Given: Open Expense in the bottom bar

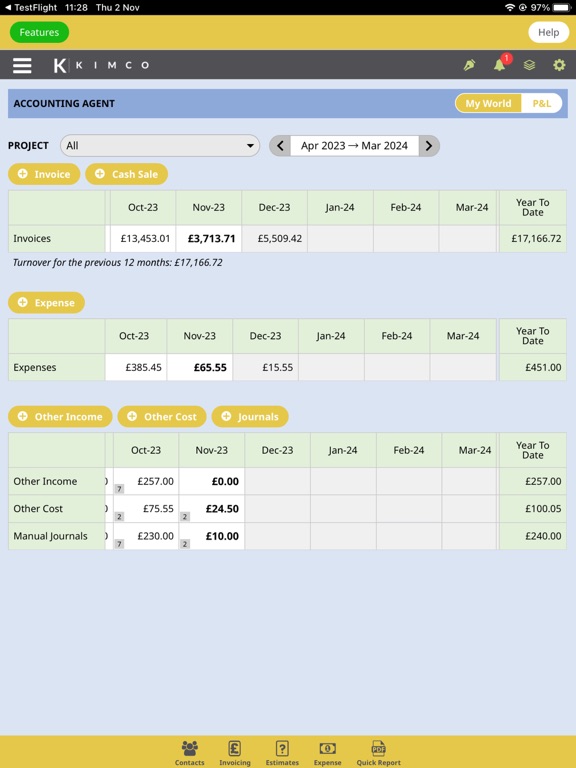Looking at the screenshot, I should click(327, 753).
